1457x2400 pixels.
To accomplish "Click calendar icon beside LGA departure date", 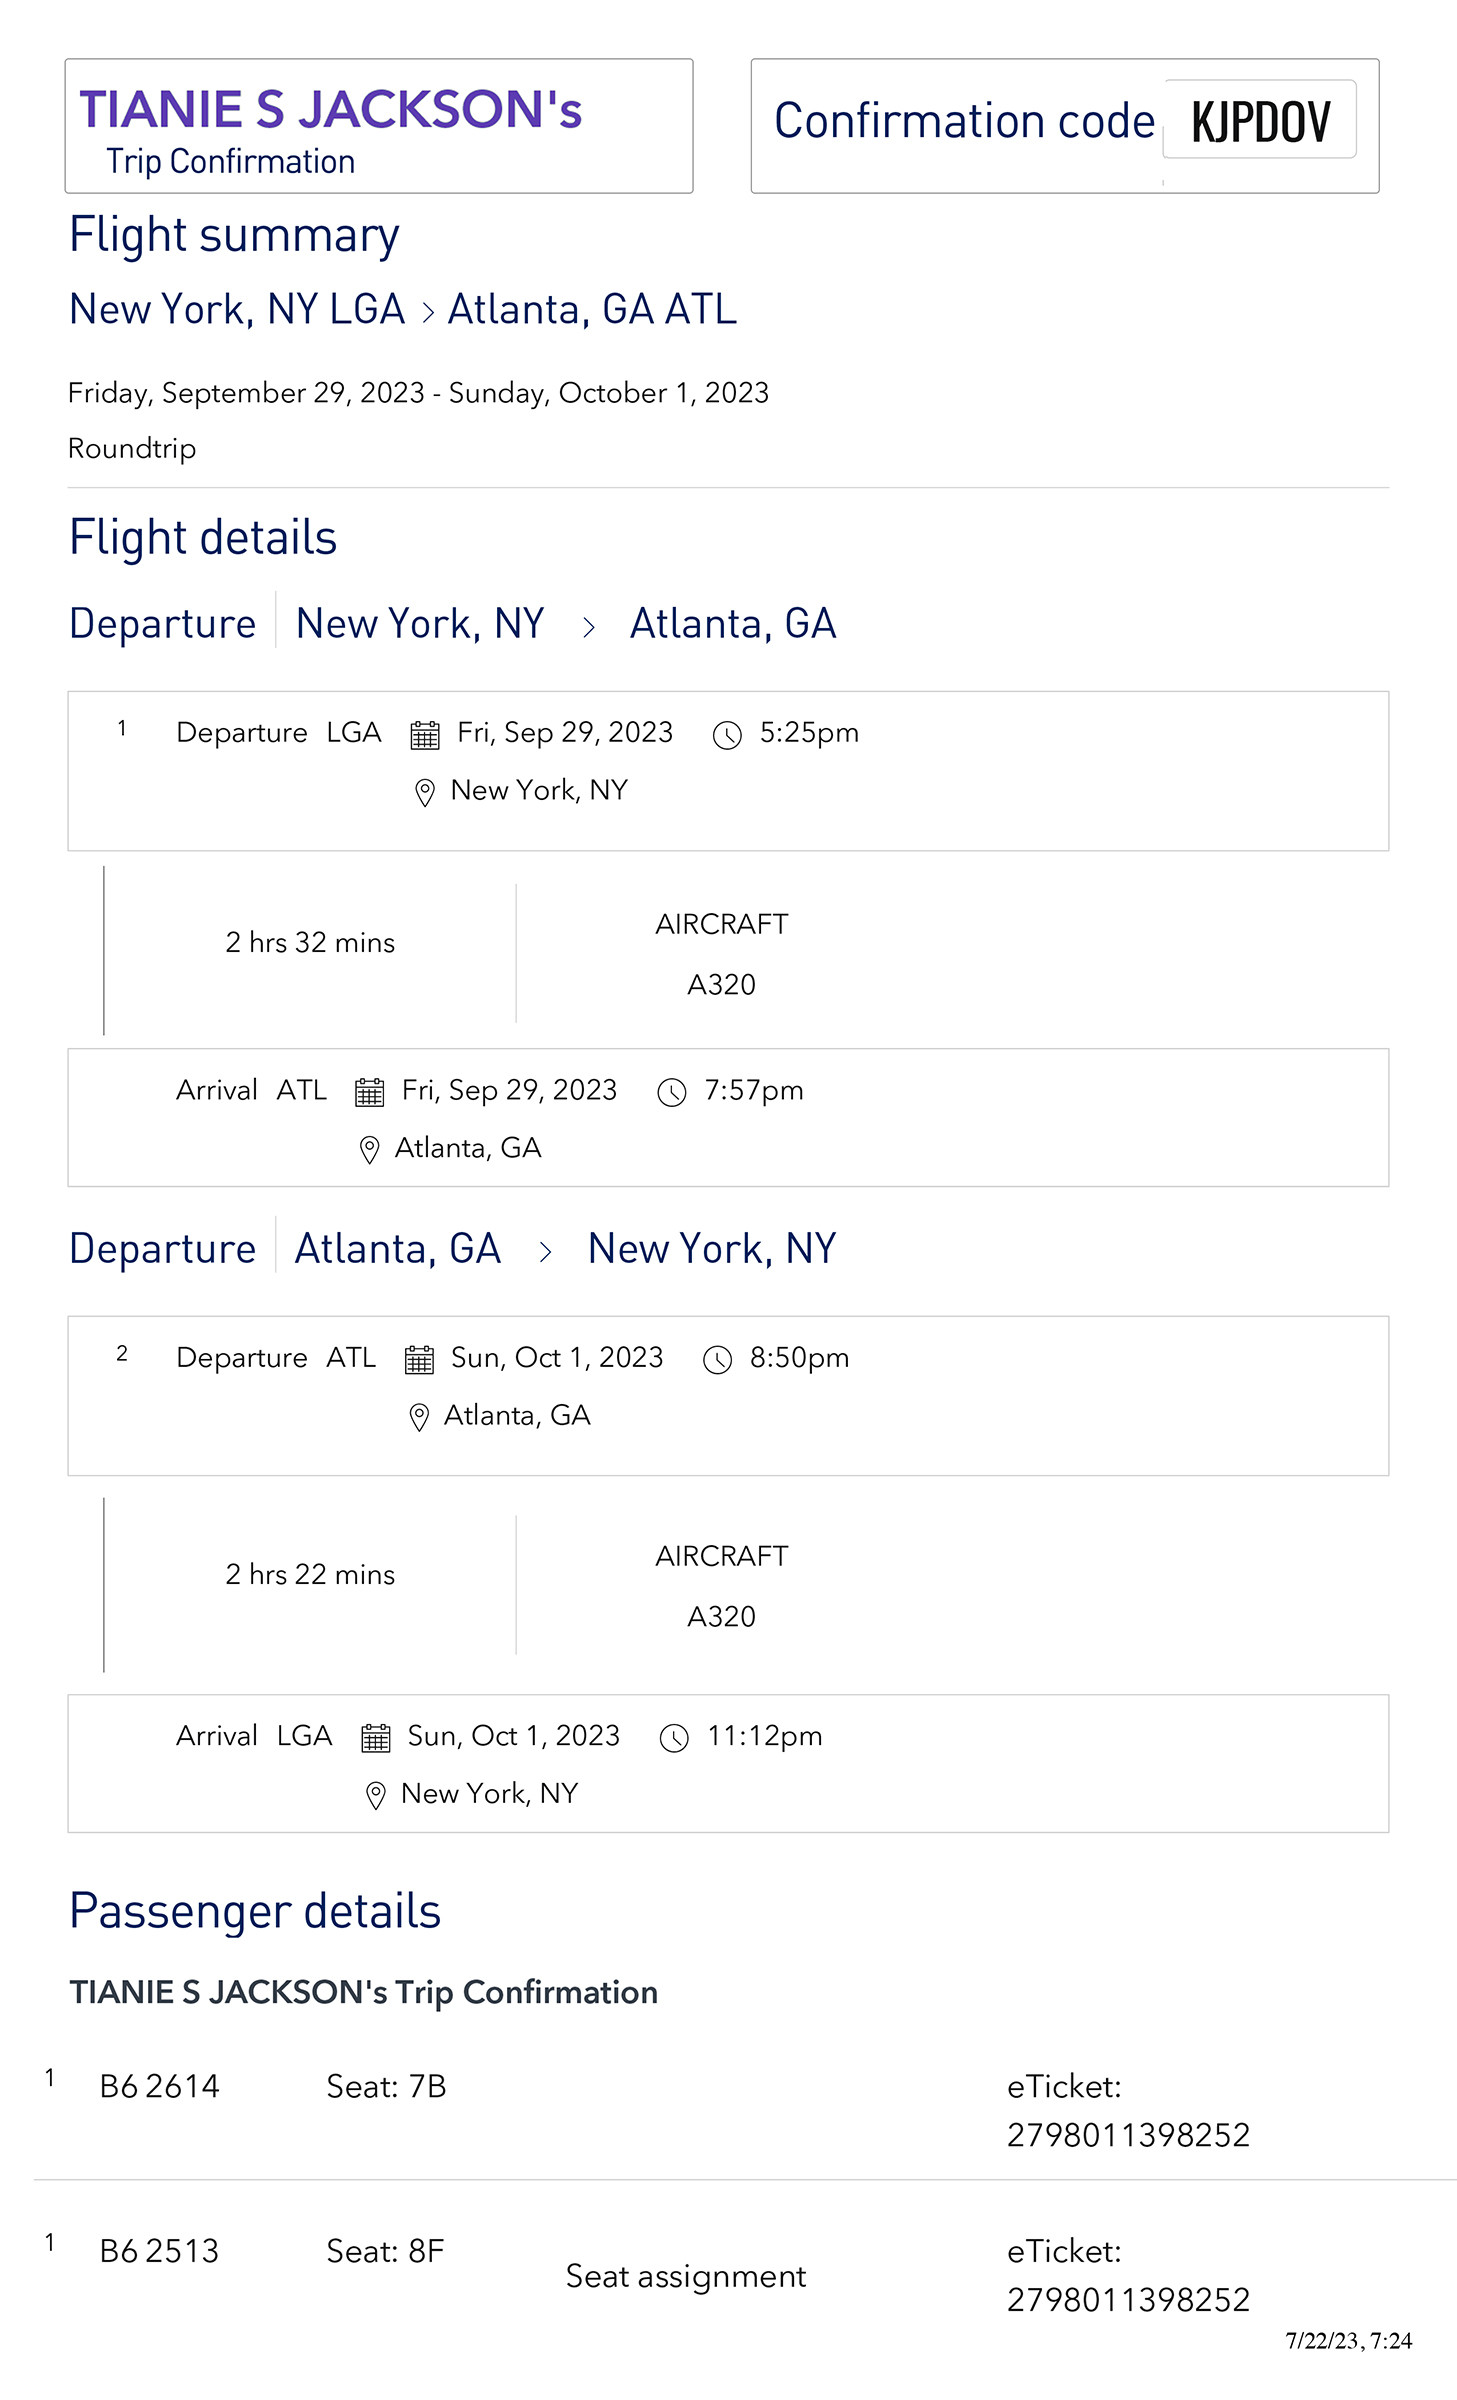I will click(424, 735).
